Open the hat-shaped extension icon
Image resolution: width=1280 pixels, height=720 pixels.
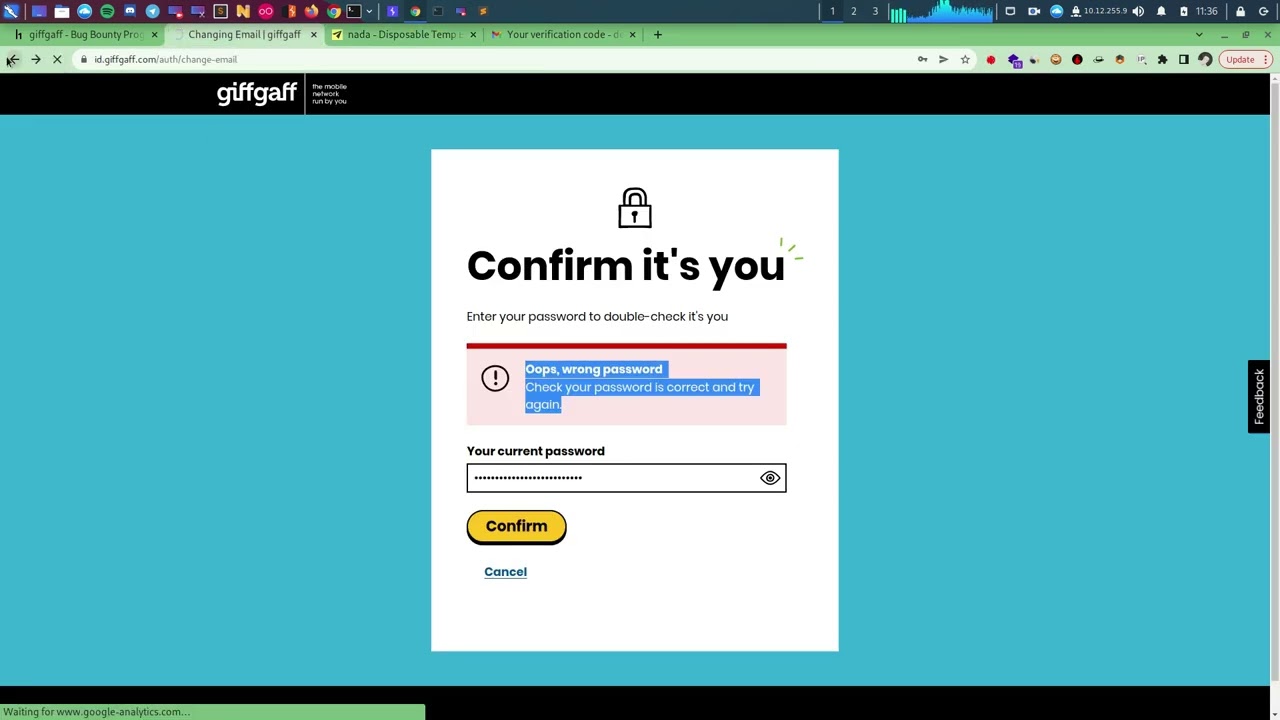point(1098,60)
